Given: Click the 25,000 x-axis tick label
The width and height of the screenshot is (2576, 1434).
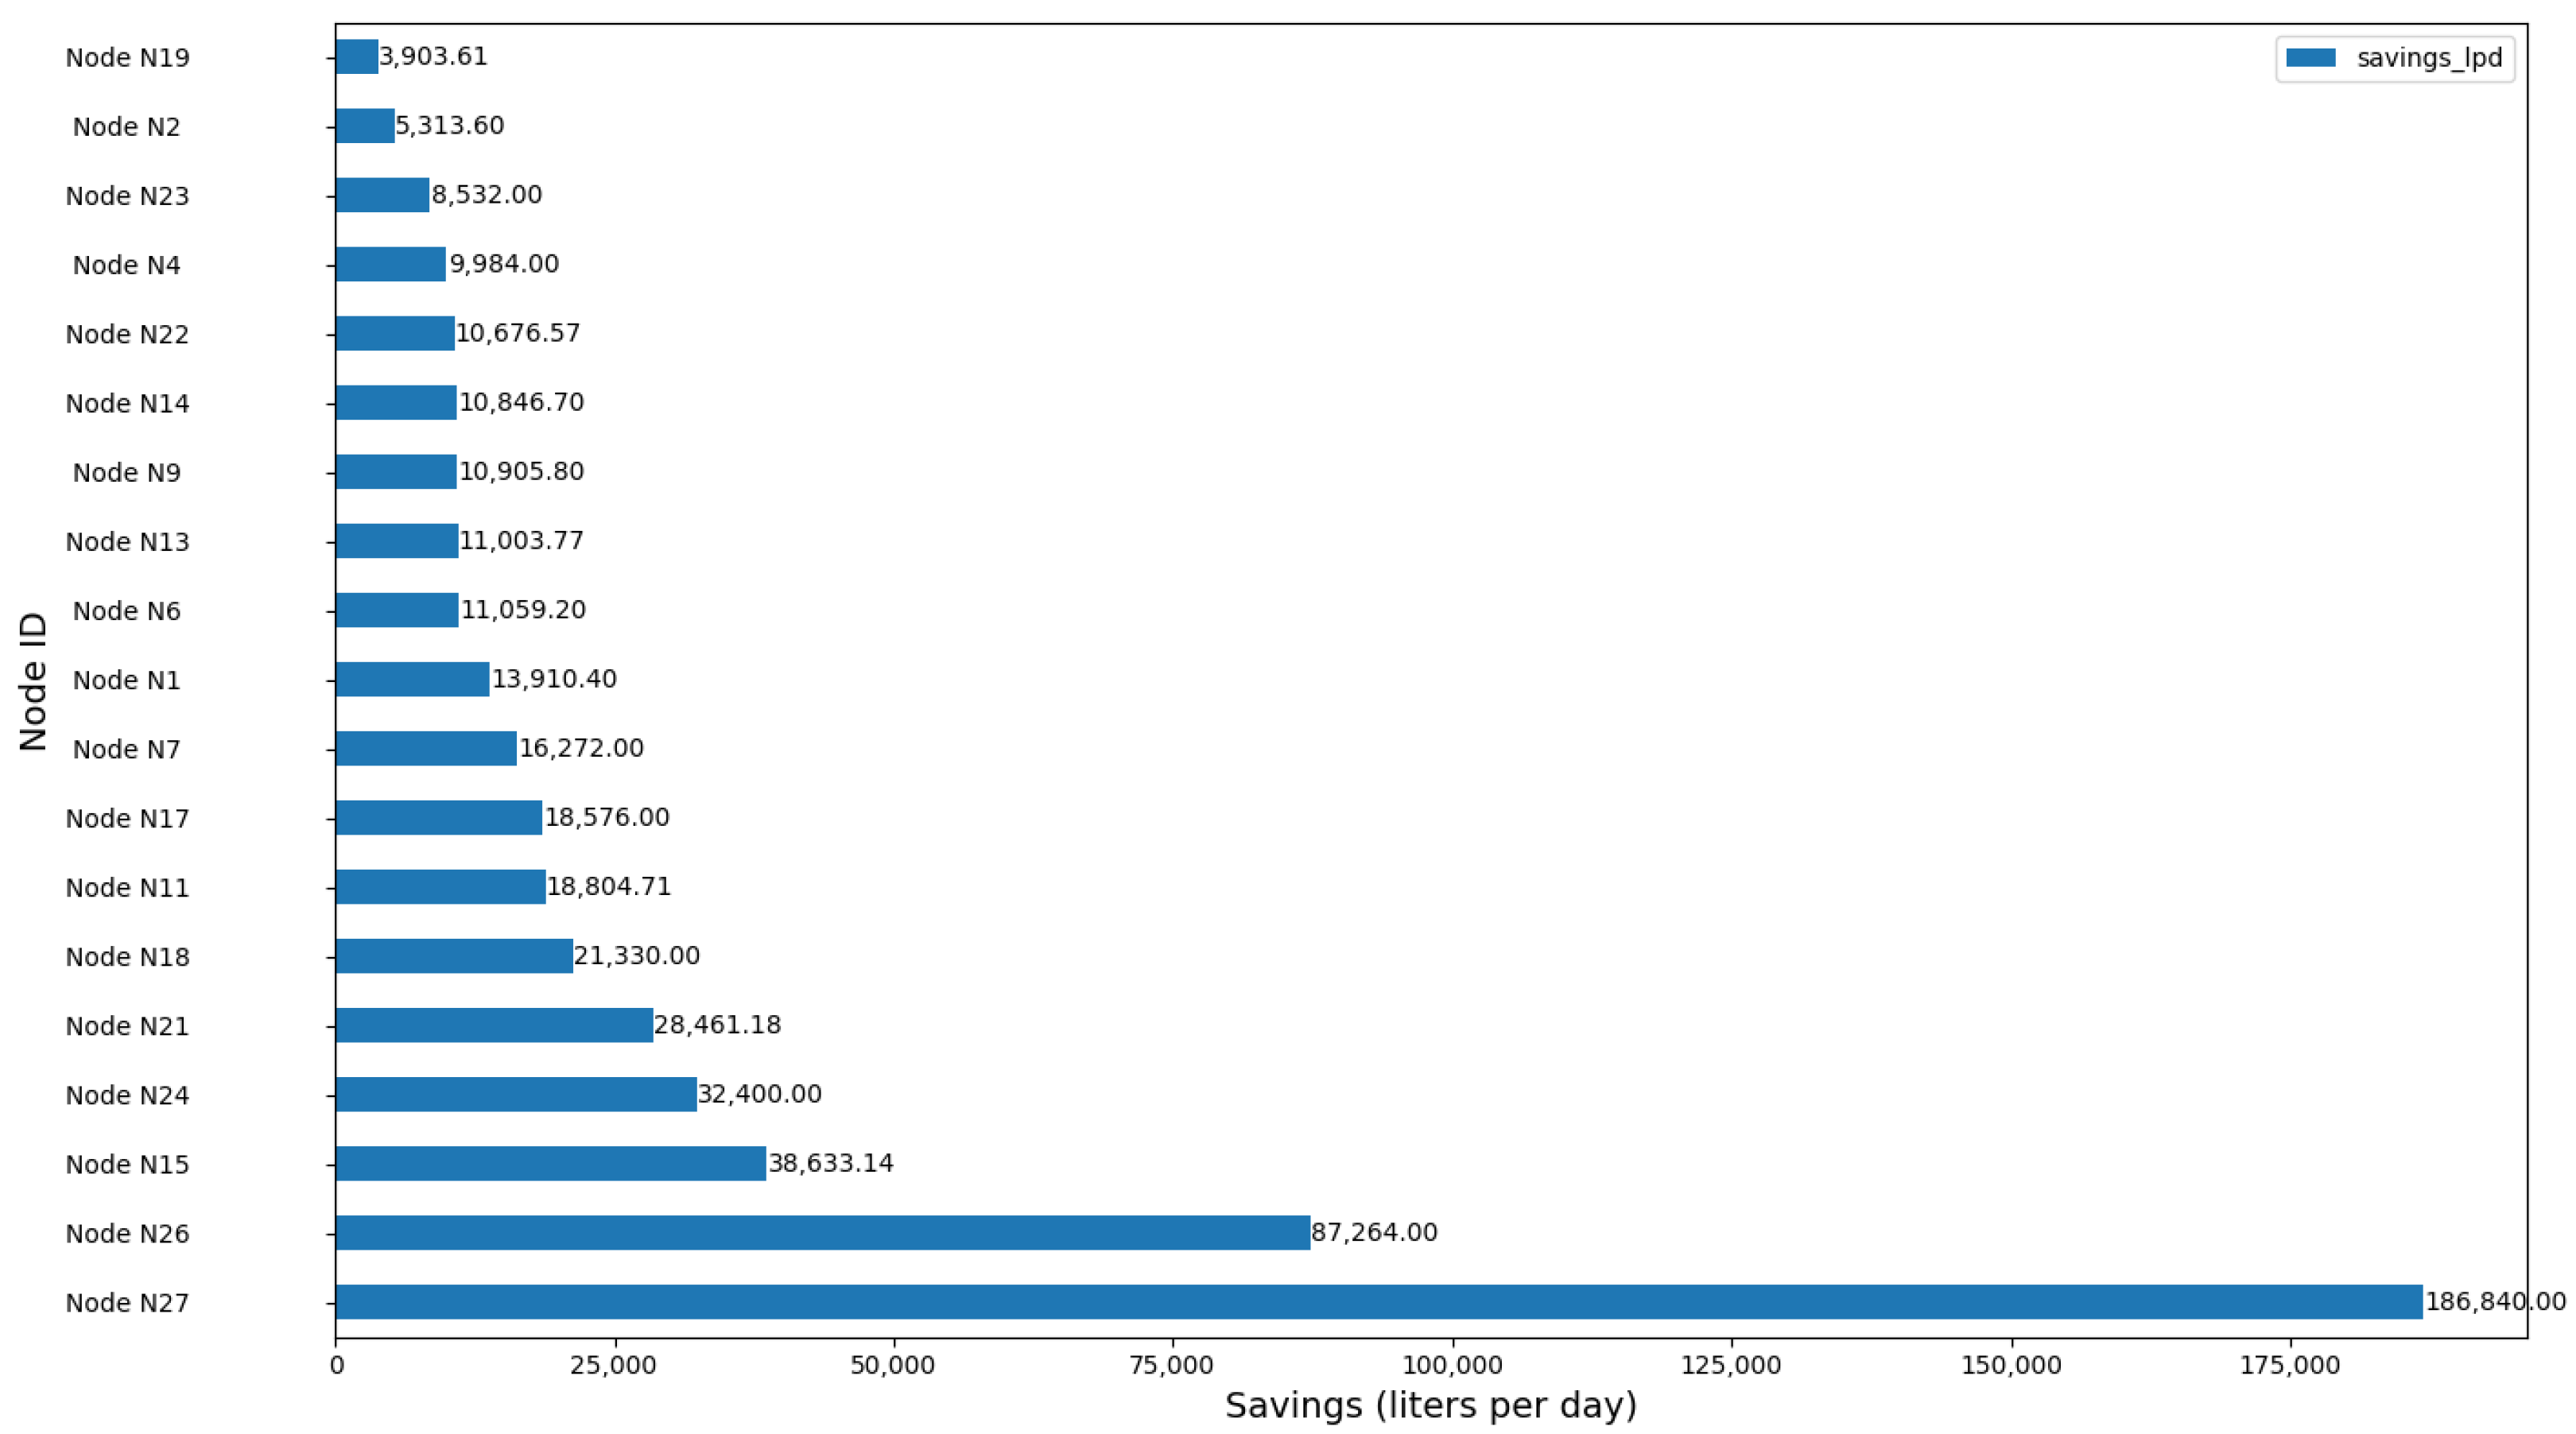Looking at the screenshot, I should click(x=614, y=1366).
